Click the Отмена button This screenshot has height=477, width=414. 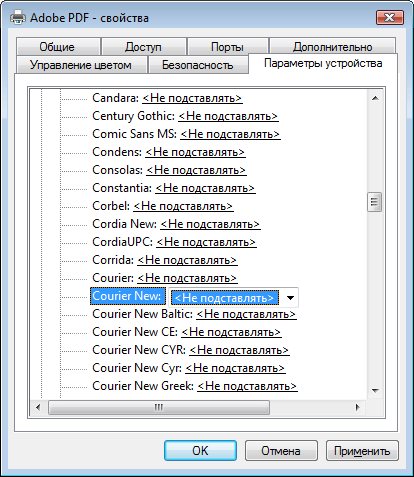(281, 451)
